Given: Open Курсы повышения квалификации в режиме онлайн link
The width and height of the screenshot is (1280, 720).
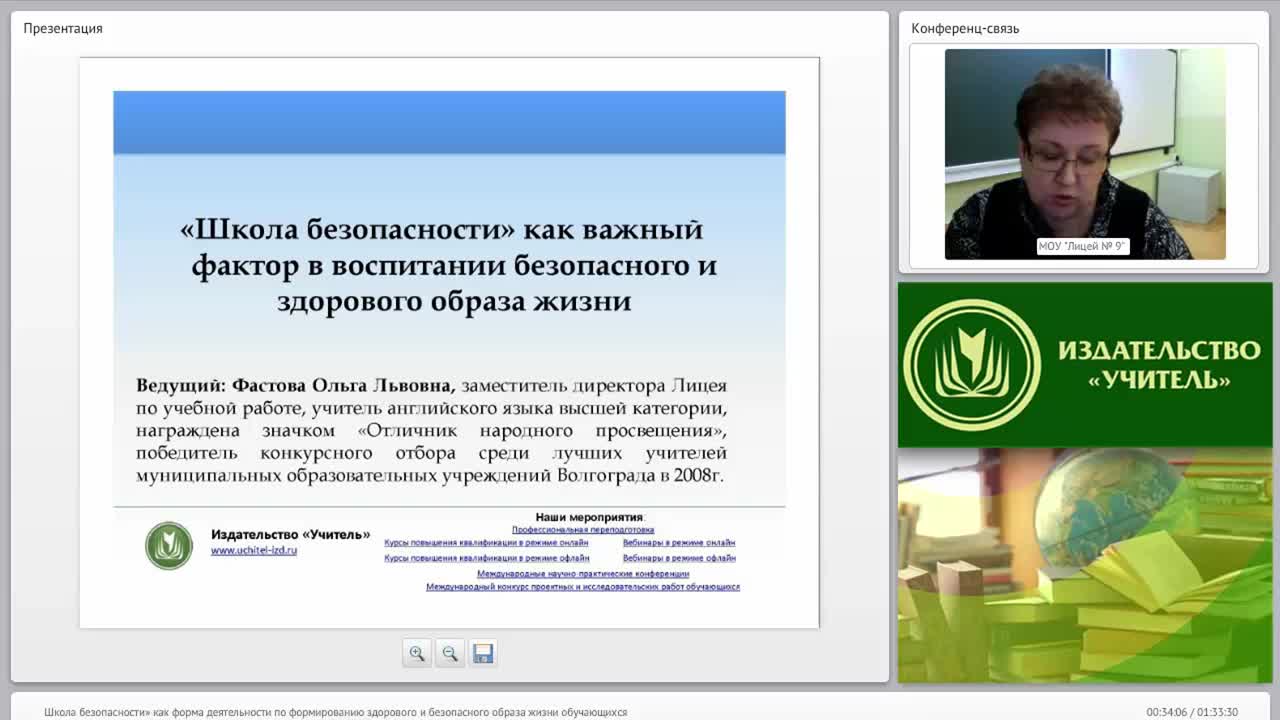Looking at the screenshot, I should tap(486, 543).
